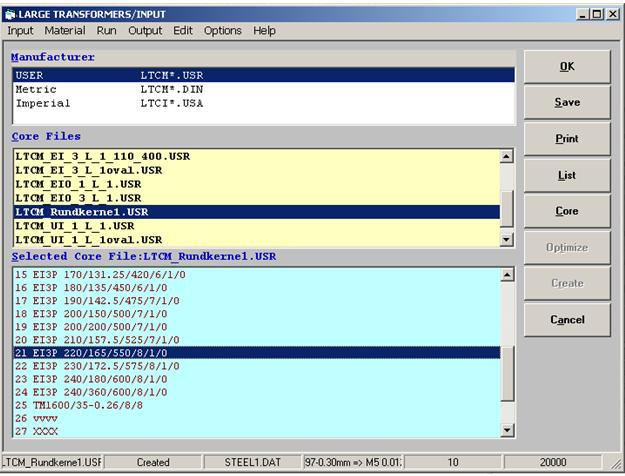Select core file LTCM_EIO_3_L_1.USR

[x=257, y=198]
